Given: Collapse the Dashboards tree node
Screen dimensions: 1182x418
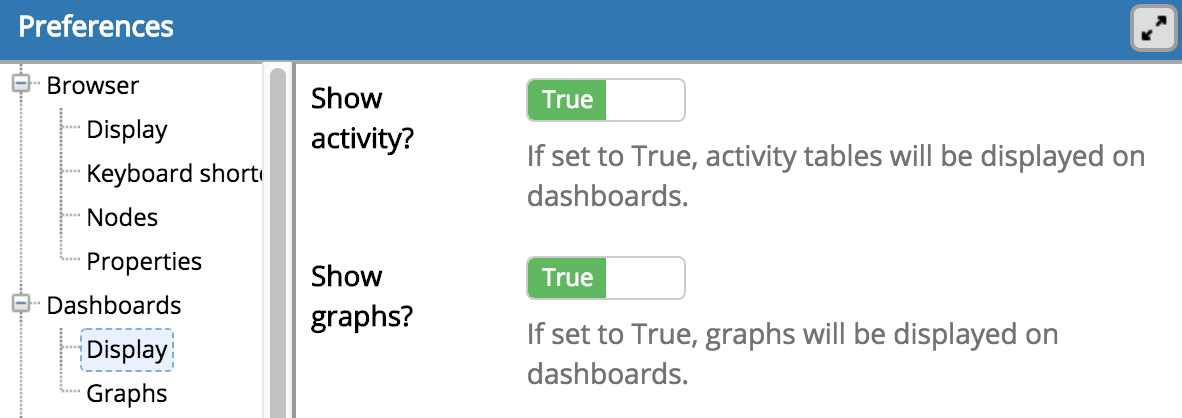Looking at the screenshot, I should click(x=20, y=305).
